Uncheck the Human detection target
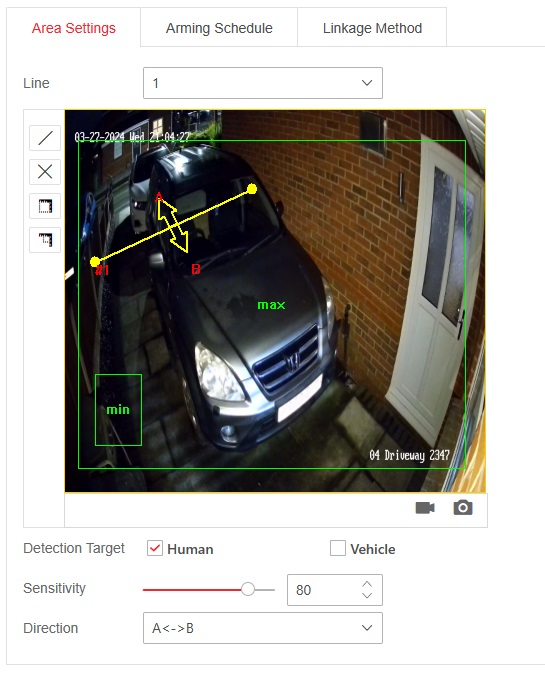This screenshot has height=673, width=545. [154, 548]
